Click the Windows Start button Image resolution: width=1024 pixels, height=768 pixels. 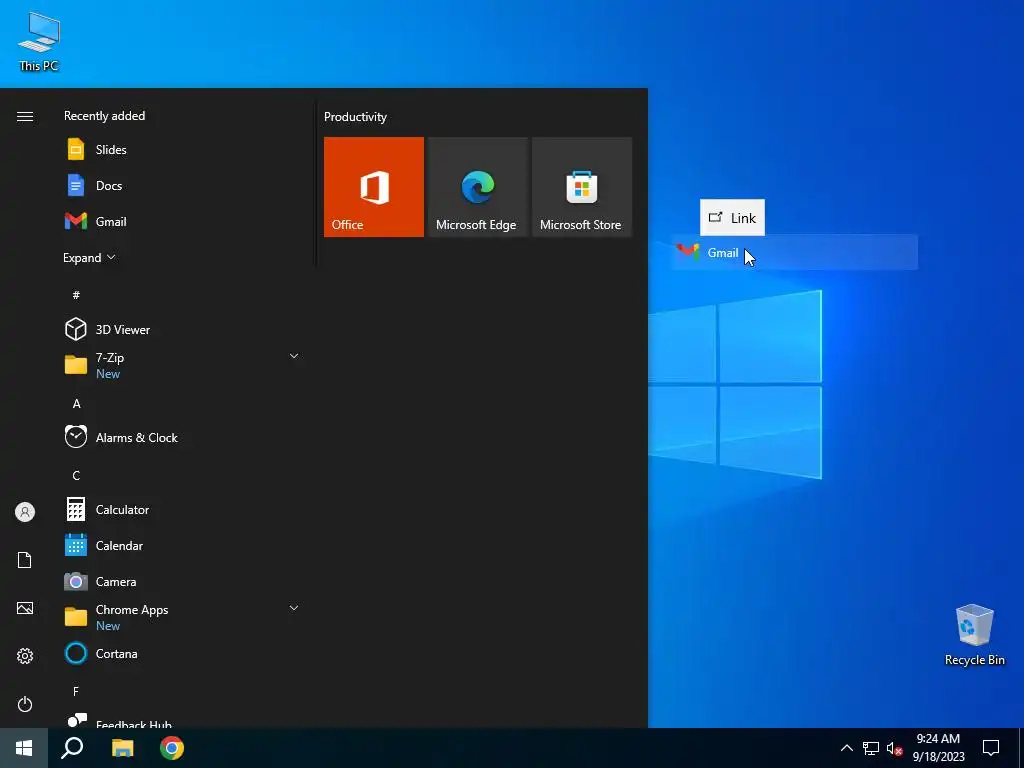24,748
